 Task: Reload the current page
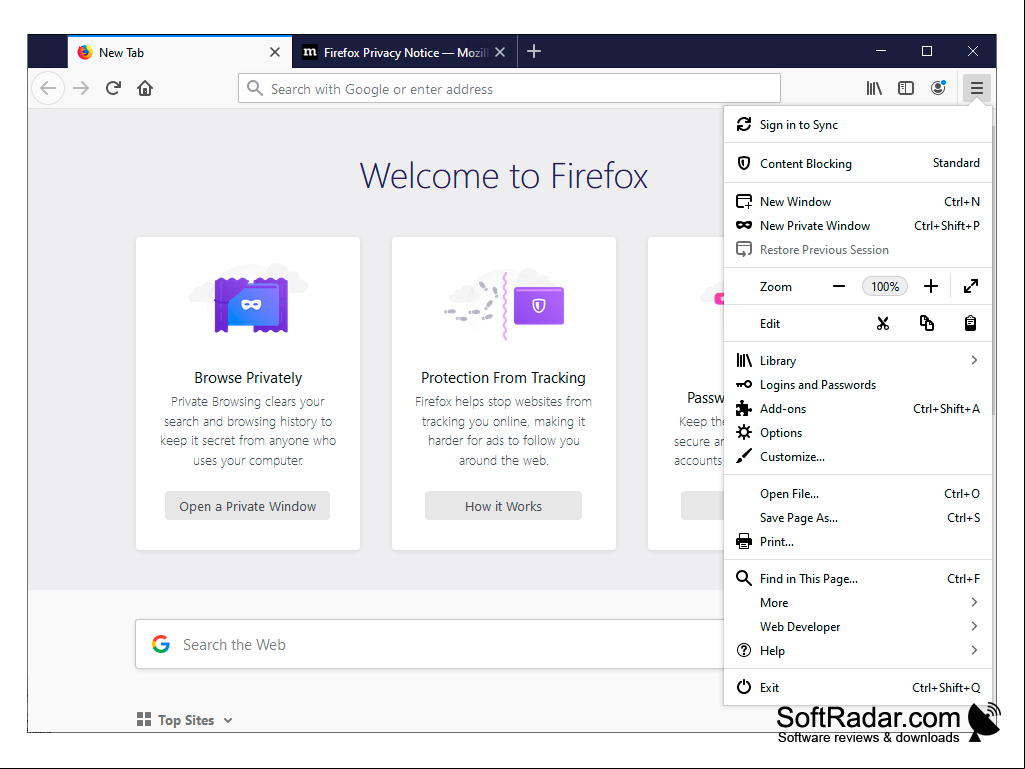114,88
